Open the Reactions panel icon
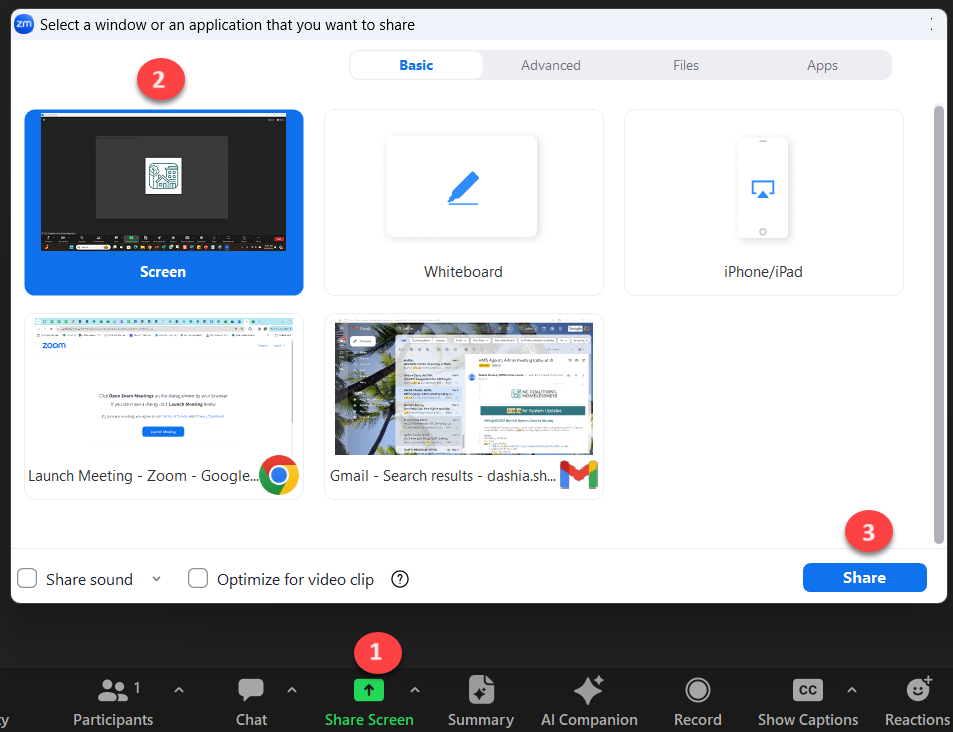This screenshot has height=732, width=953. coord(917,689)
